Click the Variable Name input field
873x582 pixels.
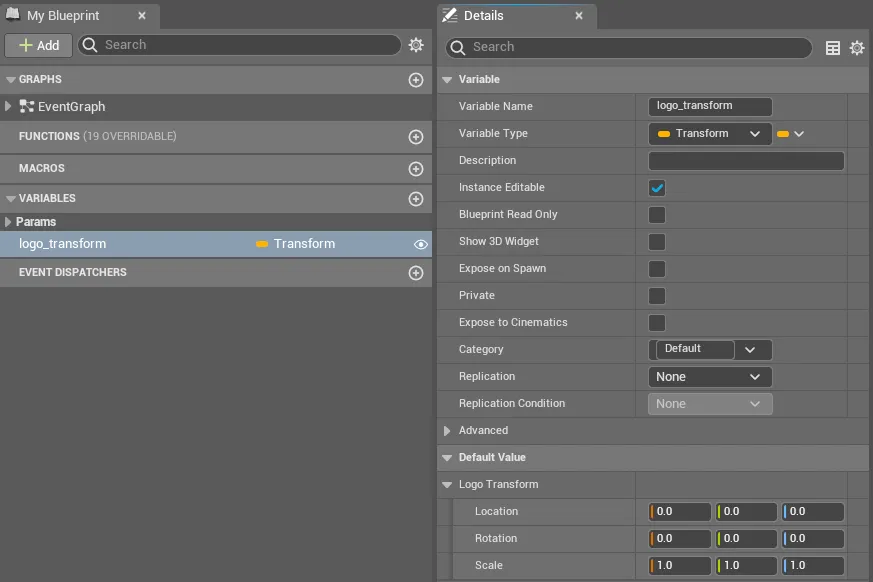tap(710, 106)
